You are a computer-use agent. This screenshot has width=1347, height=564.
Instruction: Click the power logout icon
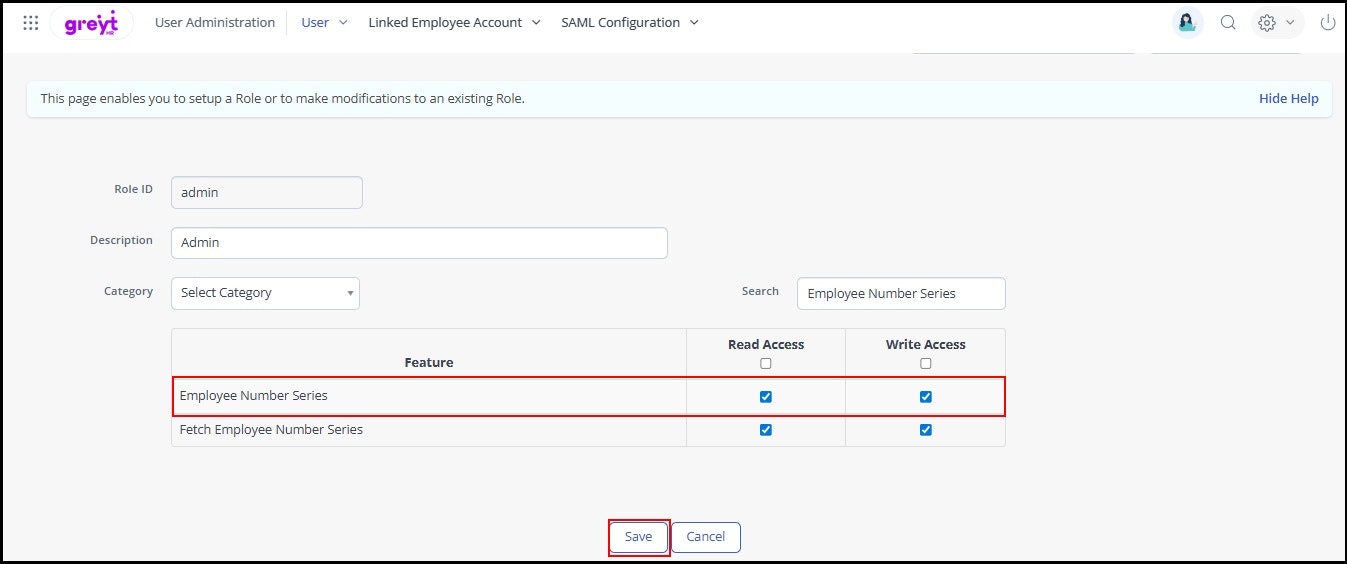pyautogui.click(x=1328, y=23)
